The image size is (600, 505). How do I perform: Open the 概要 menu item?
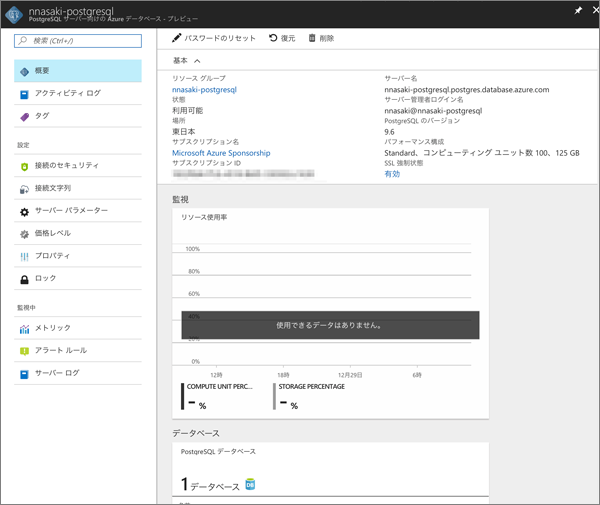click(x=78, y=71)
